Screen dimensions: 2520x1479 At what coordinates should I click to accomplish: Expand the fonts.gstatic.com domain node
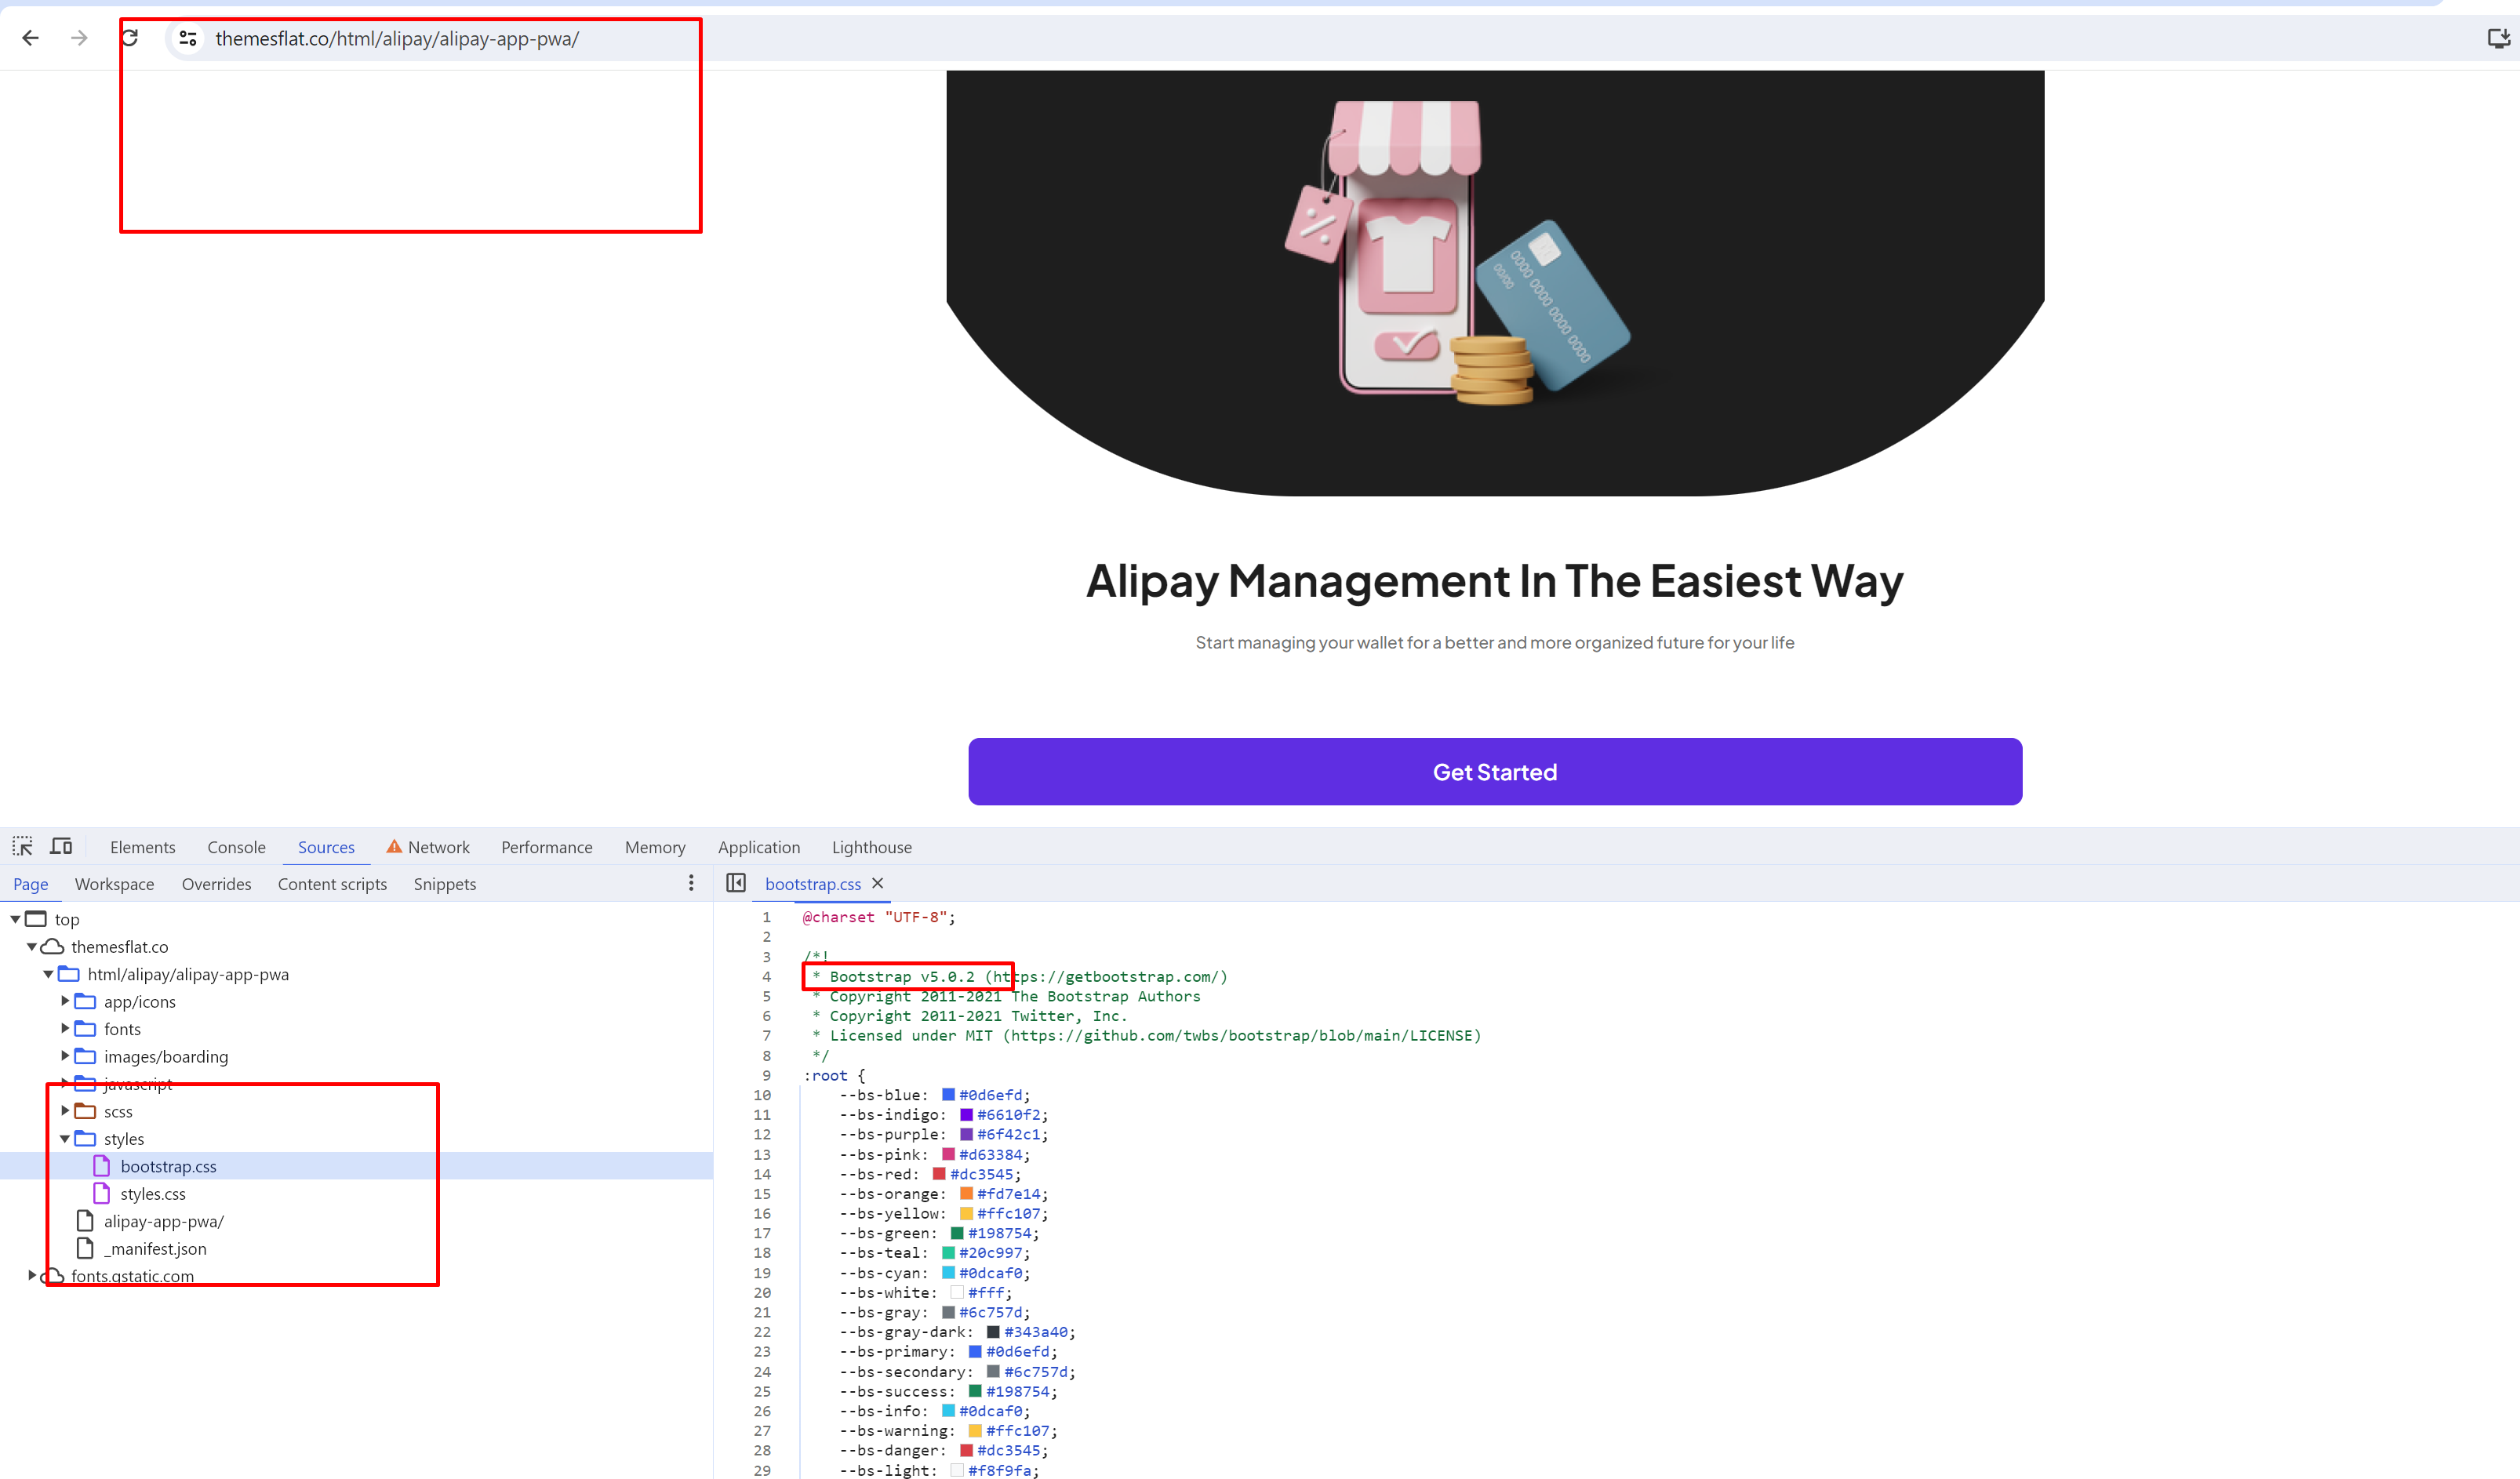tap(32, 1275)
